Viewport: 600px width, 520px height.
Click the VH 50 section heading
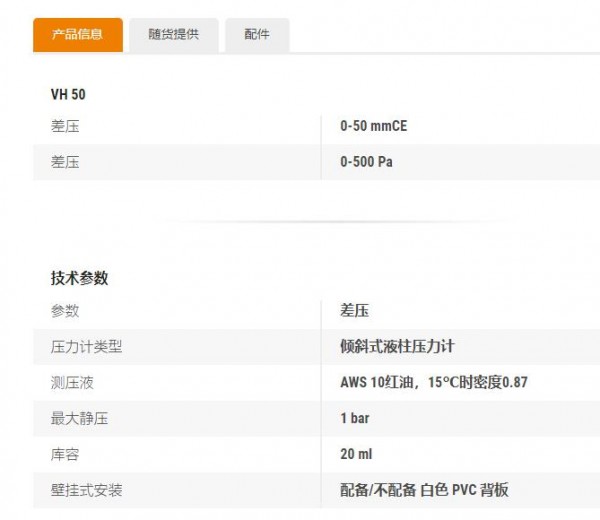click(x=68, y=94)
